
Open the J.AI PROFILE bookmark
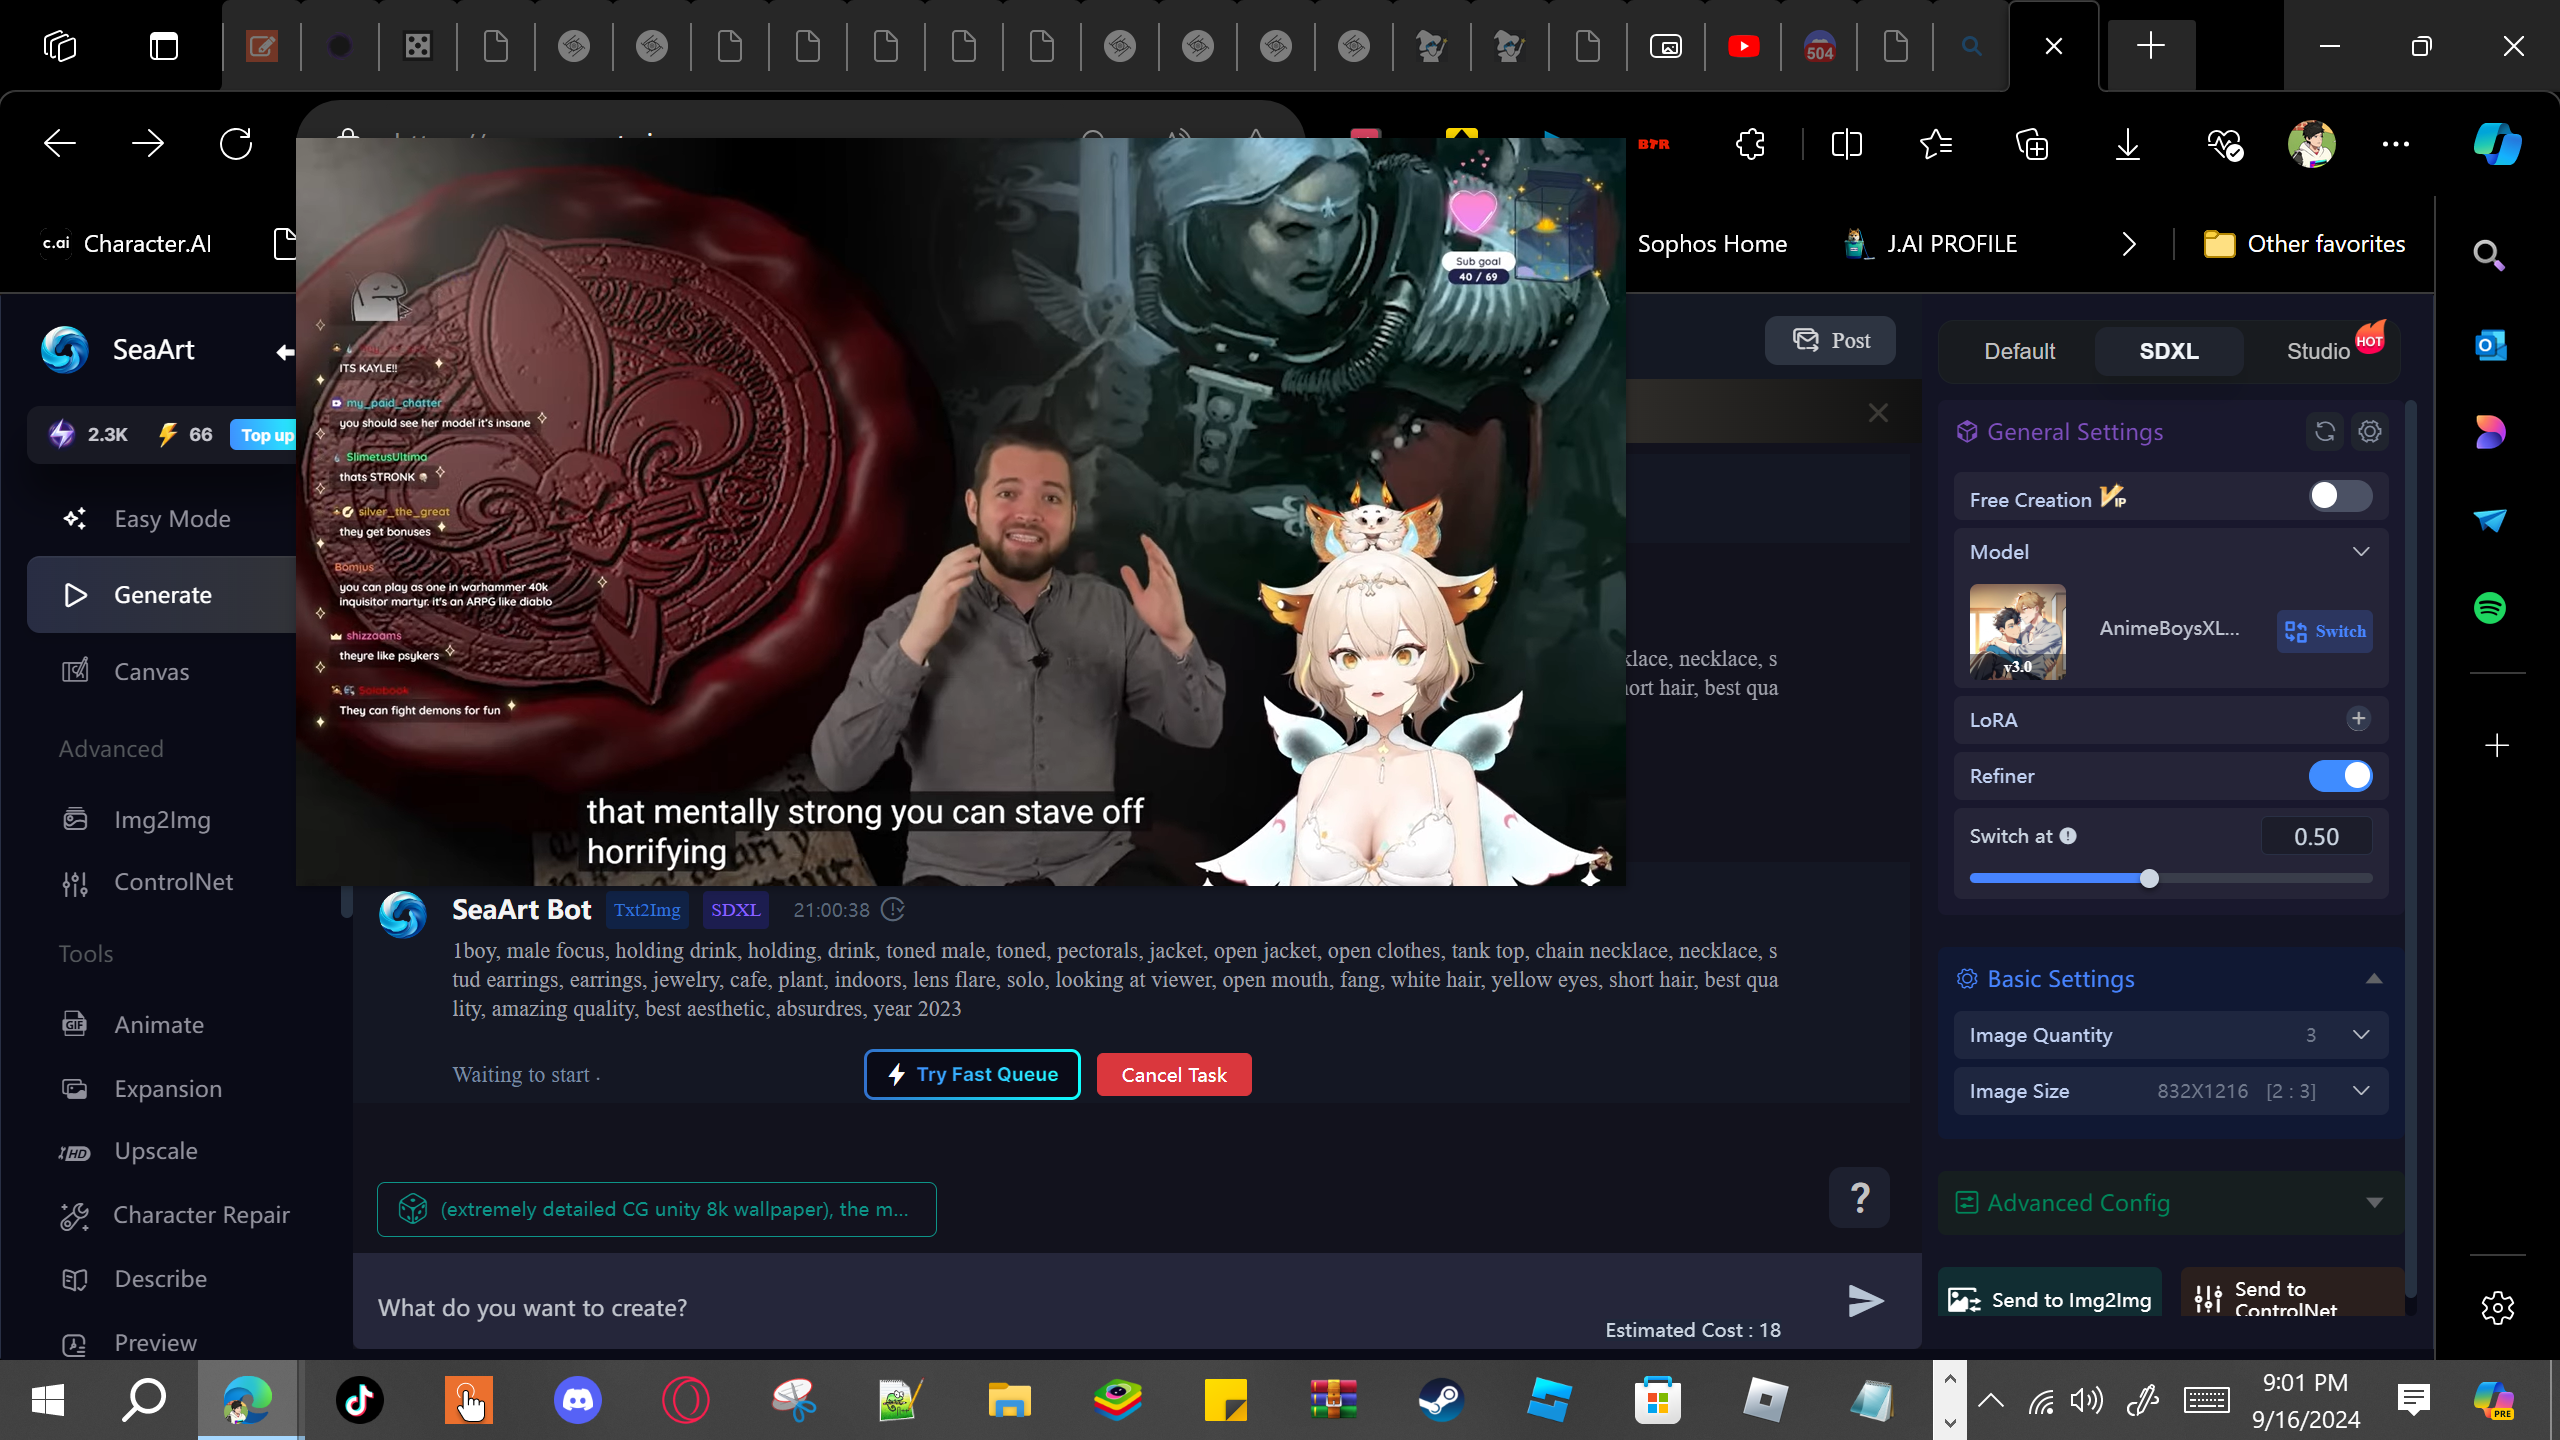tap(1930, 244)
